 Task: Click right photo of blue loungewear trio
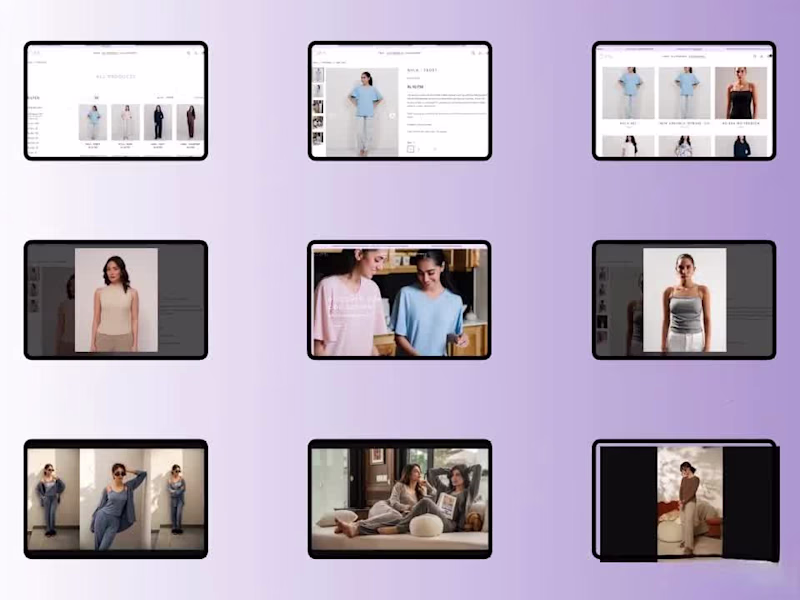pyautogui.click(x=178, y=499)
